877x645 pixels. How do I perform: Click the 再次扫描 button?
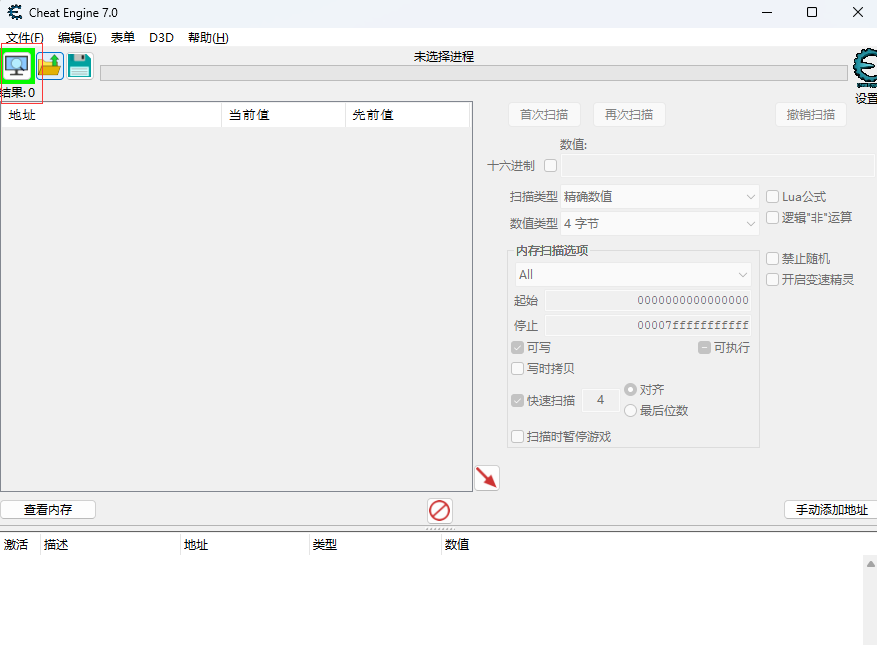(629, 115)
